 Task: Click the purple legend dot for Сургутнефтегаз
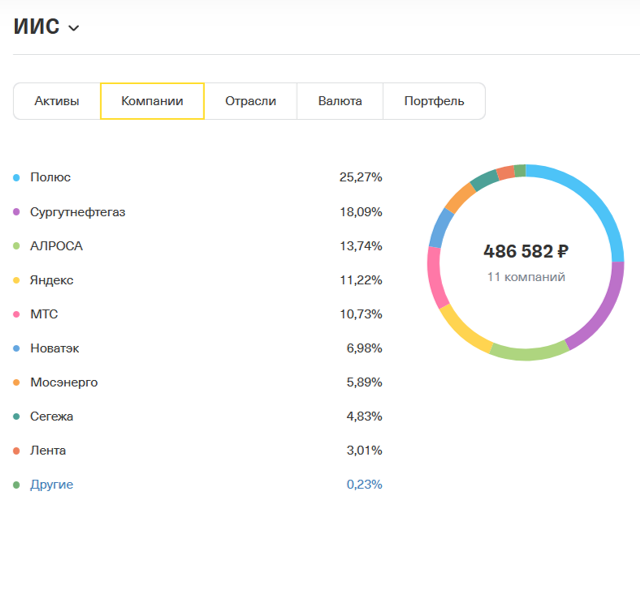click(16, 212)
